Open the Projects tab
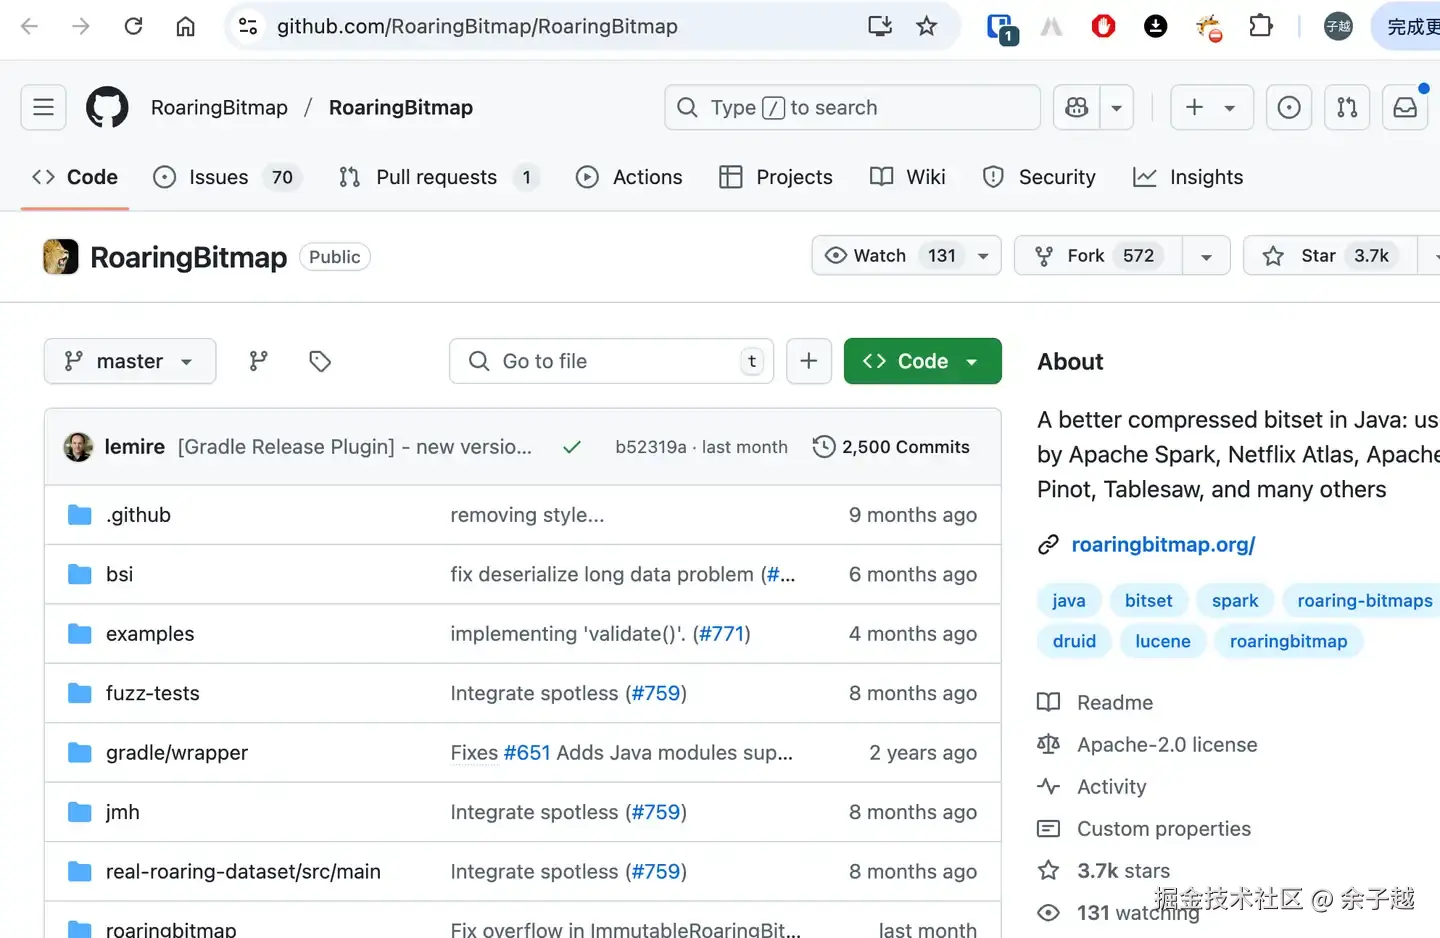 click(x=776, y=177)
